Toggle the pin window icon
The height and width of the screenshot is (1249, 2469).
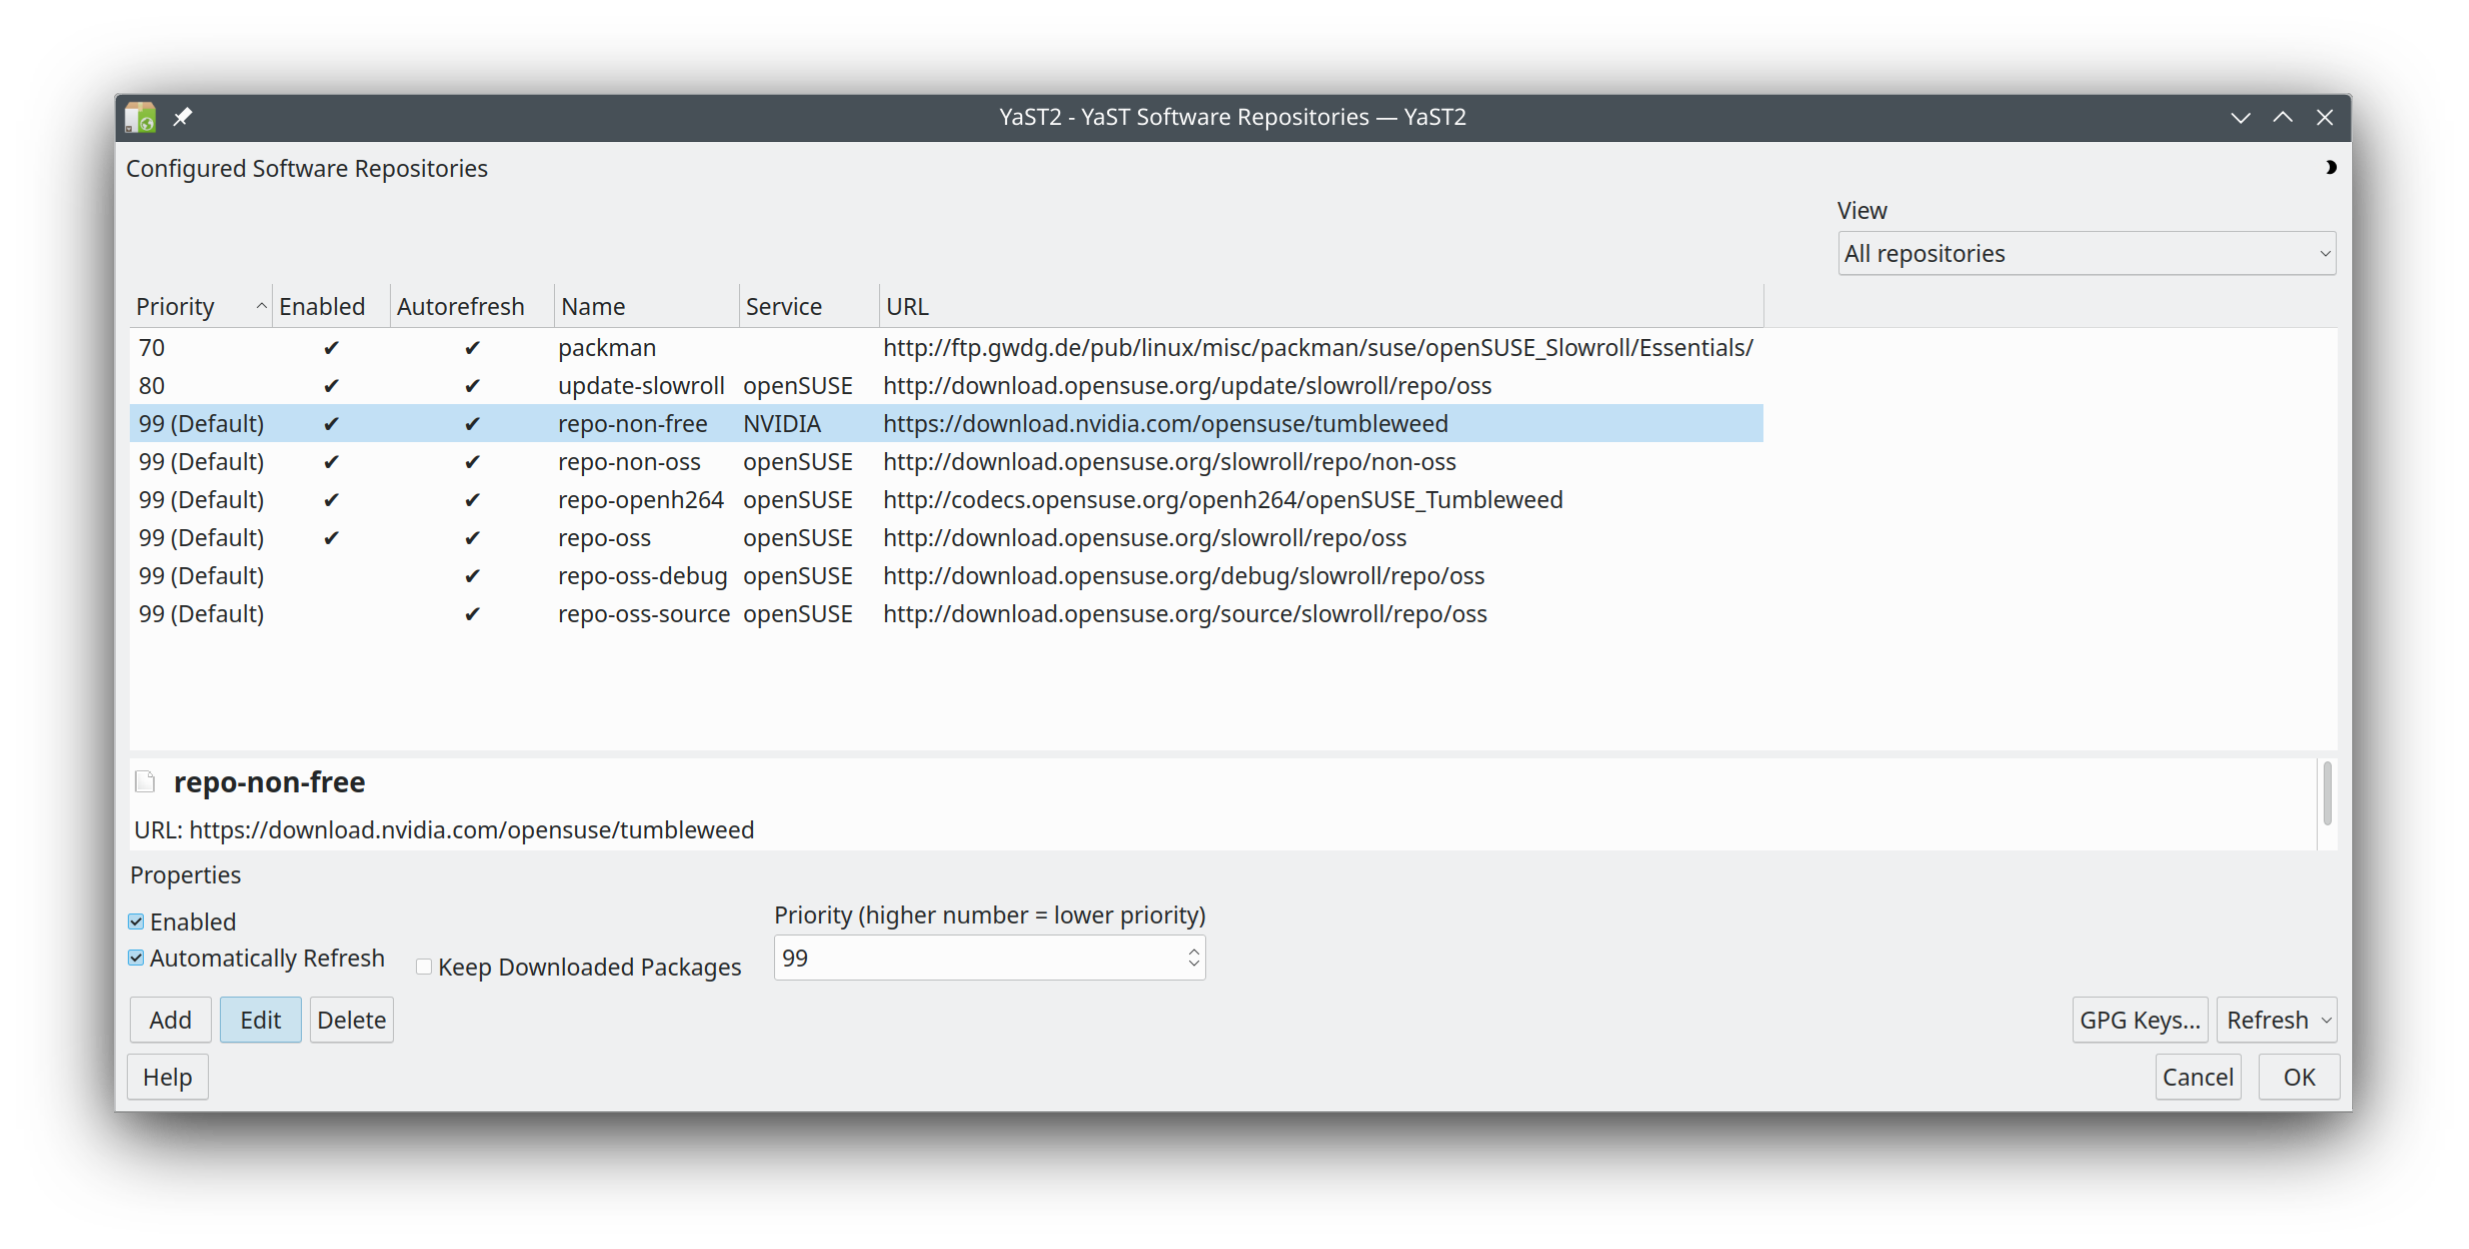coord(182,117)
